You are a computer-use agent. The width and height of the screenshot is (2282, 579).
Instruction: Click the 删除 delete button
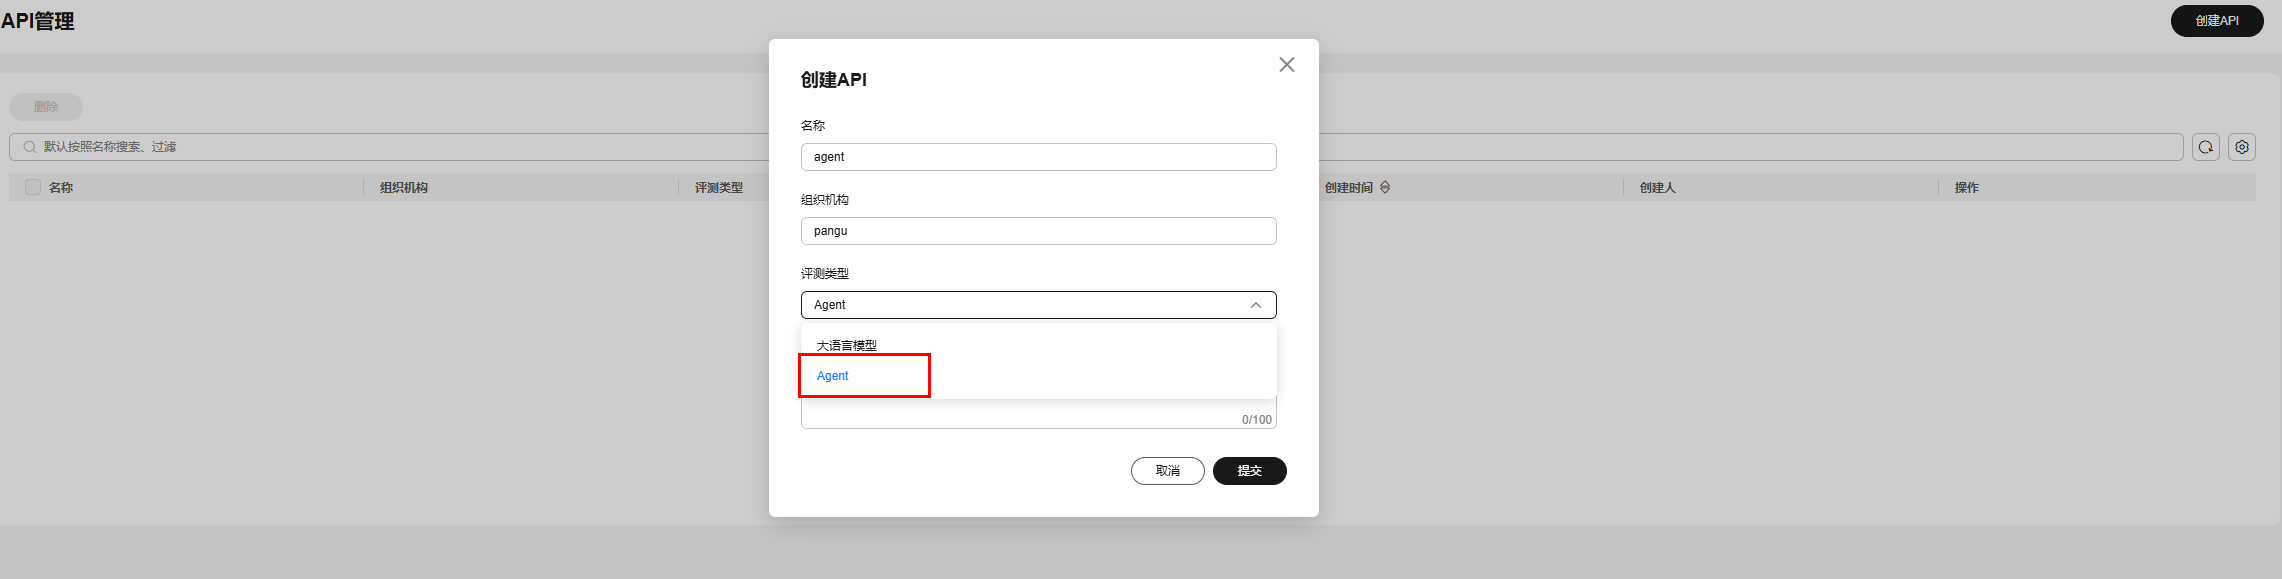coord(46,107)
